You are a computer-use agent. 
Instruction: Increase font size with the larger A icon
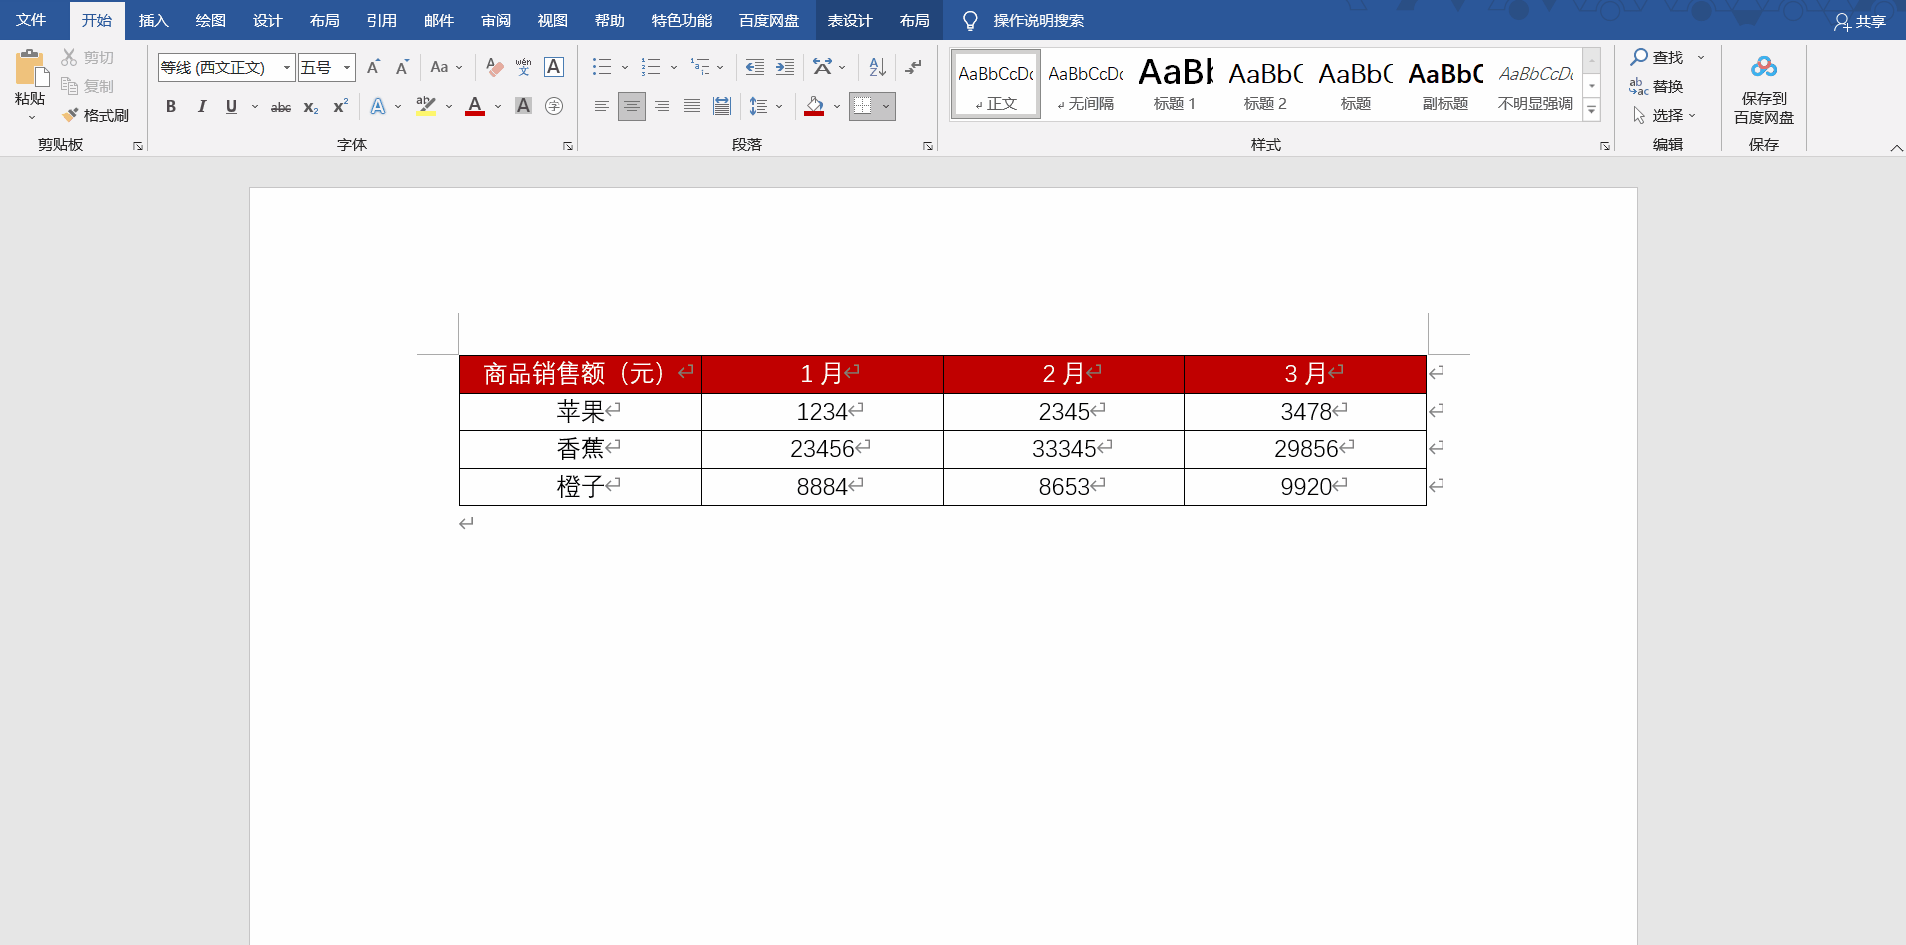point(373,67)
